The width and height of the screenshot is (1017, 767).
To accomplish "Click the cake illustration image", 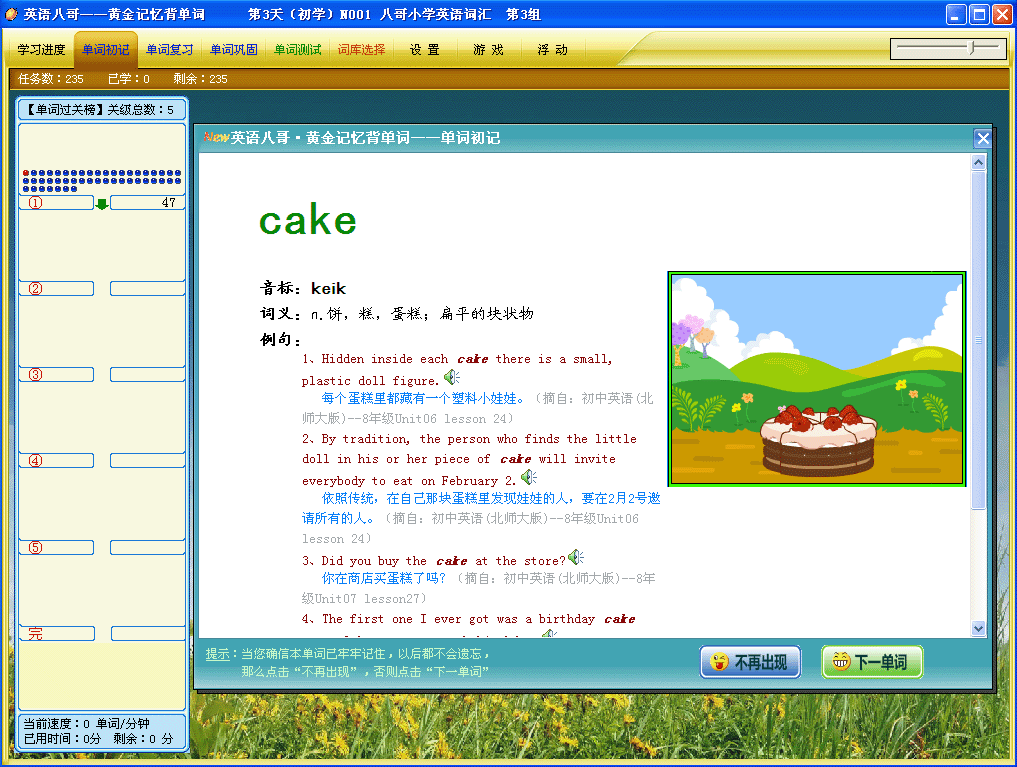I will 817,379.
